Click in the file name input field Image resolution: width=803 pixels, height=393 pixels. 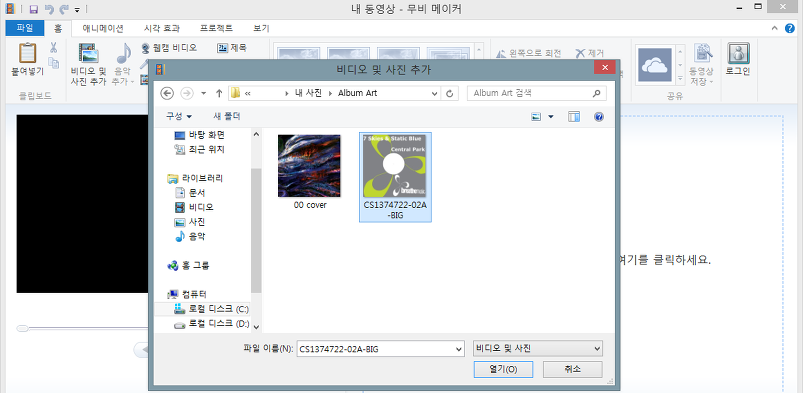coord(375,349)
